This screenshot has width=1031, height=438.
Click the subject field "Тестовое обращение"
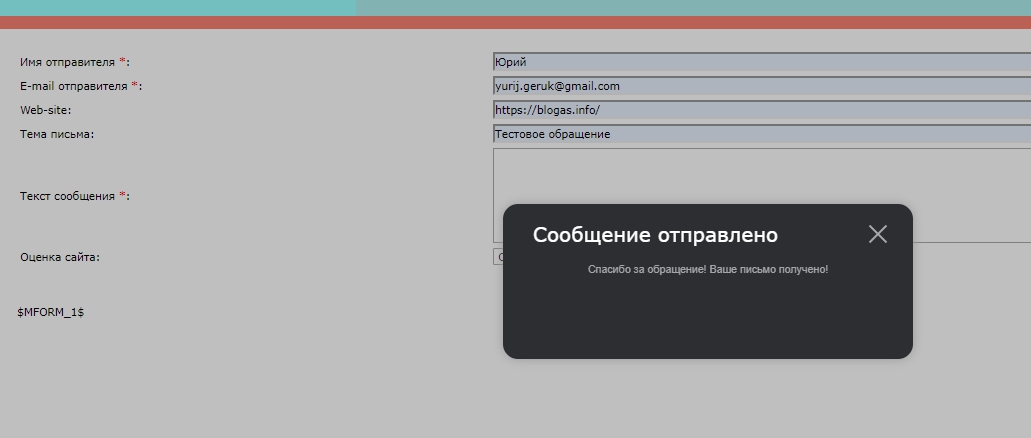pos(760,134)
